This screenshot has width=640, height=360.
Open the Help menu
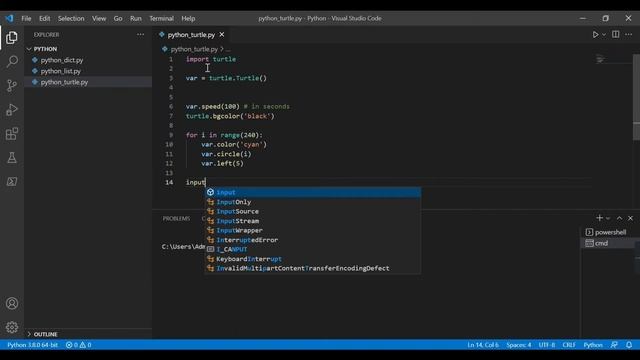188,18
